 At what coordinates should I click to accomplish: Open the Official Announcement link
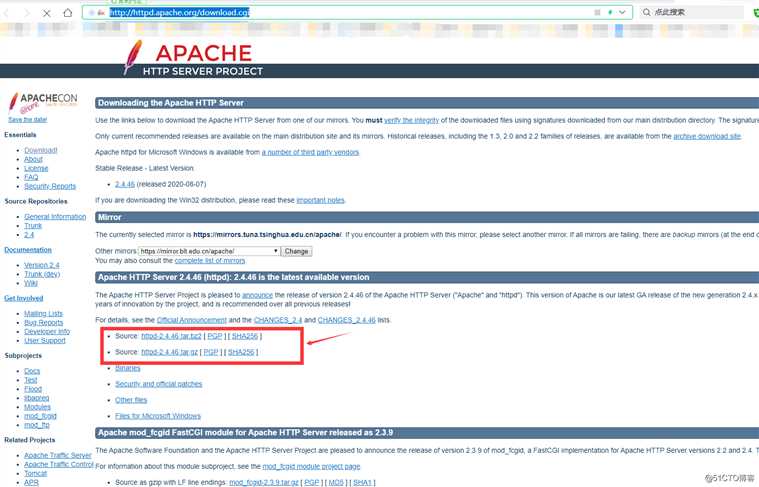click(192, 320)
